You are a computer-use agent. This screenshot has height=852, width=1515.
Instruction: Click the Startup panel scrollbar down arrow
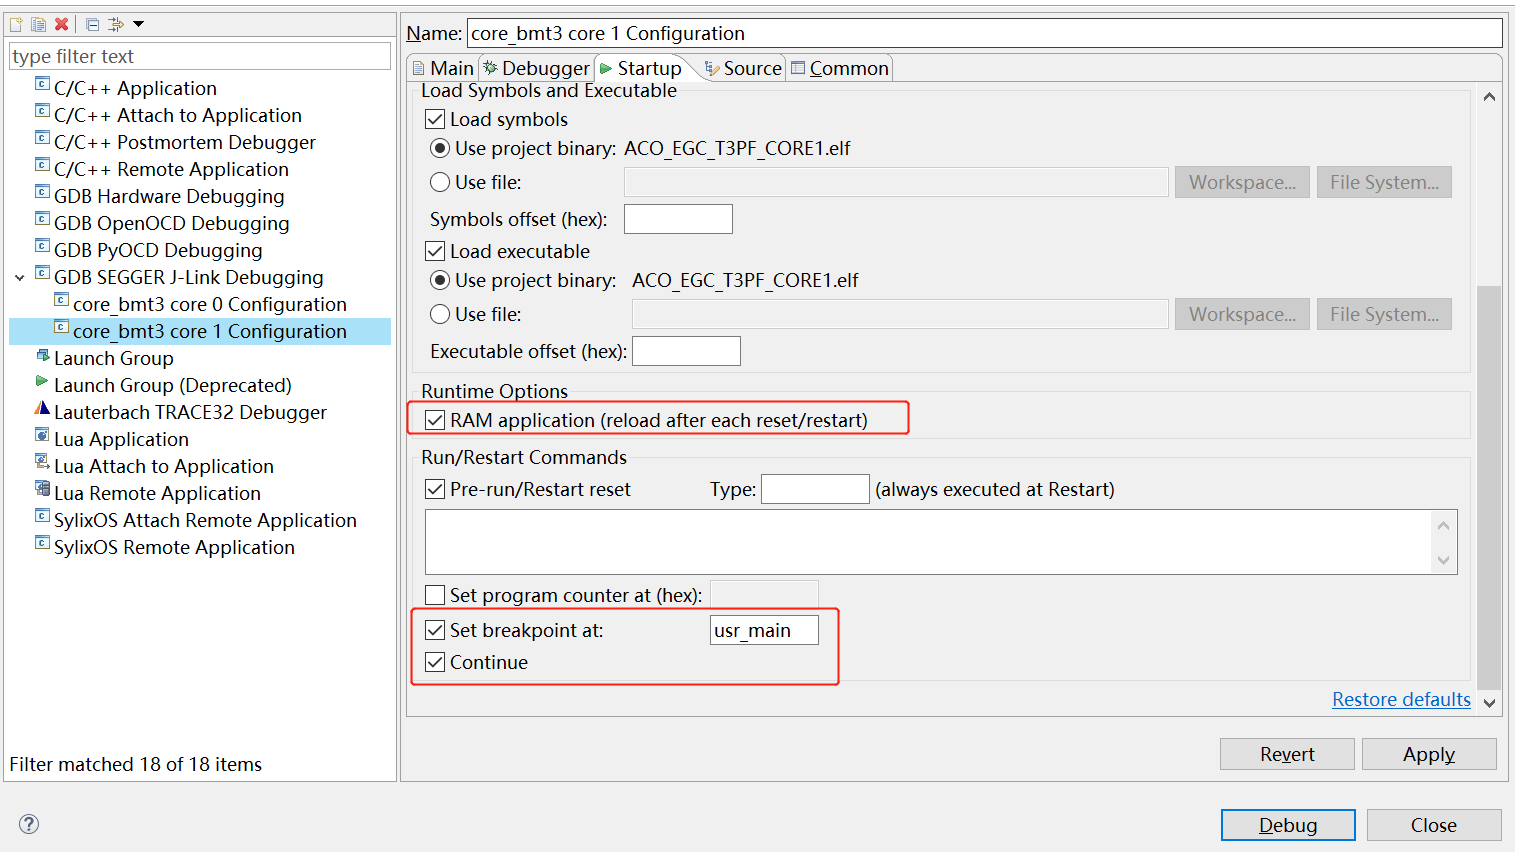(x=1489, y=703)
